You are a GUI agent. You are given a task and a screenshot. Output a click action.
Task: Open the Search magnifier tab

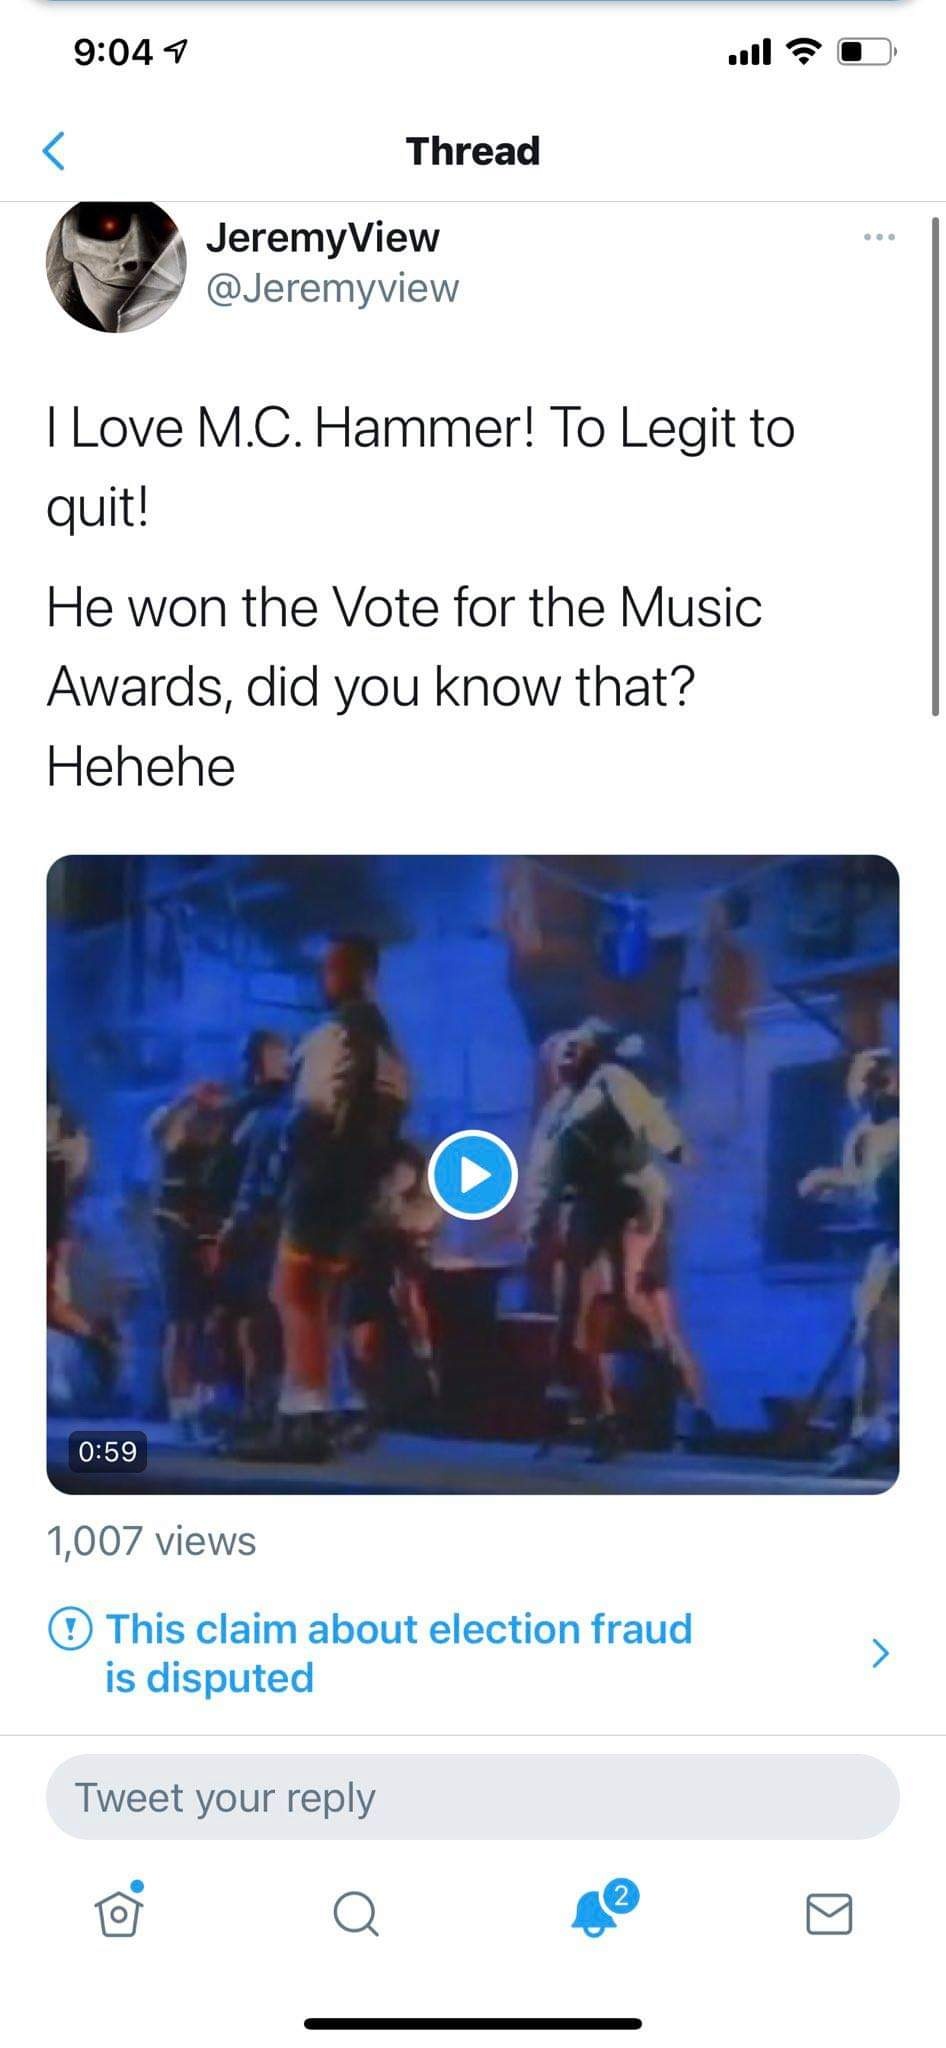[x=355, y=1913]
